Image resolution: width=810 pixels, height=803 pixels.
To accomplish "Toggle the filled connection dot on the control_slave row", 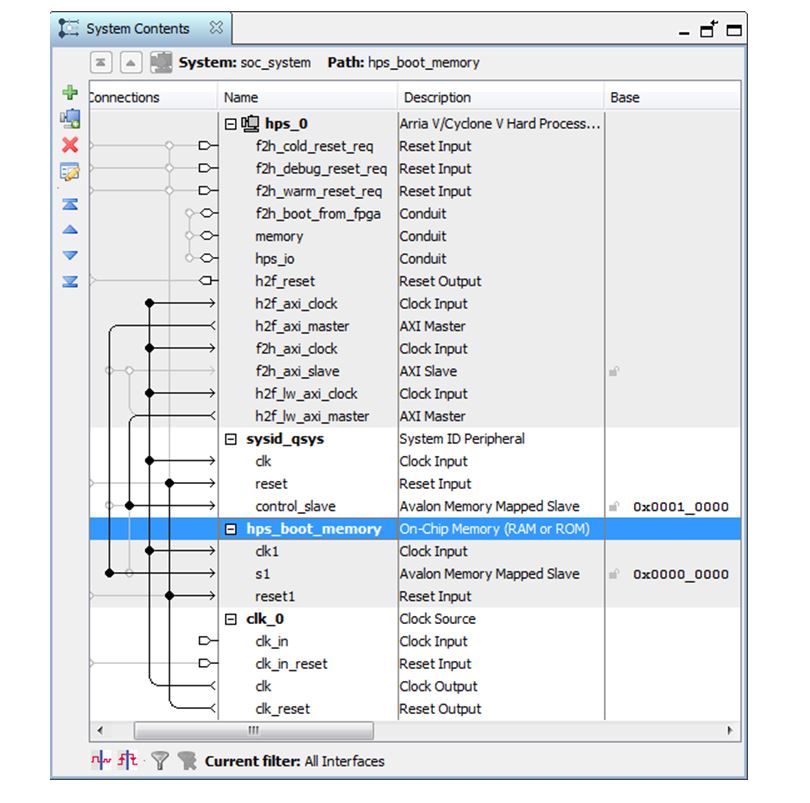I will tap(130, 505).
